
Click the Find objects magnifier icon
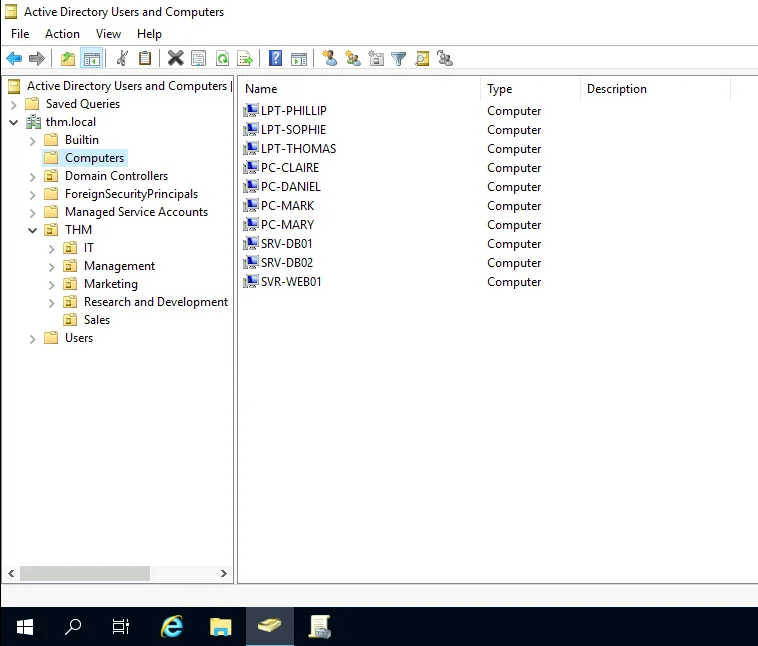point(422,59)
